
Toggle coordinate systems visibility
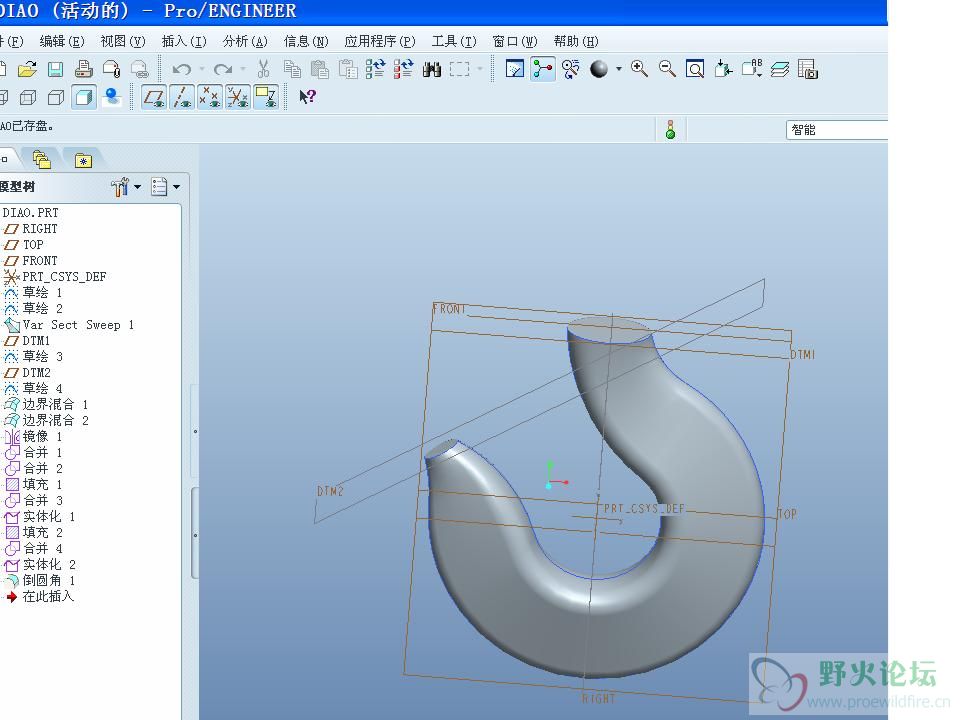pyautogui.click(x=238, y=97)
